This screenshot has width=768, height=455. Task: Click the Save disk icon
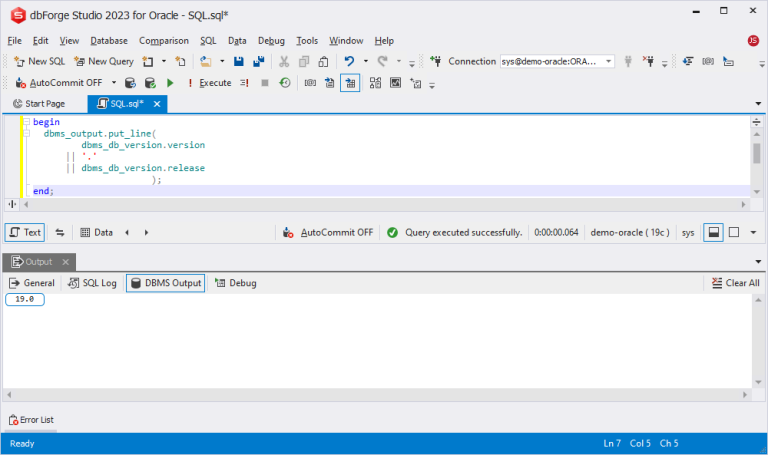pos(239,61)
